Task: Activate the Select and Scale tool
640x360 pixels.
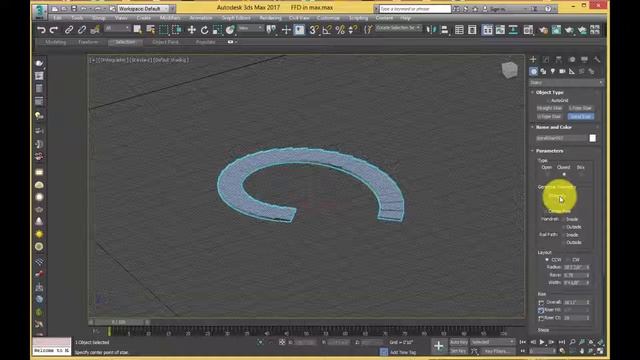Action: [x=218, y=30]
